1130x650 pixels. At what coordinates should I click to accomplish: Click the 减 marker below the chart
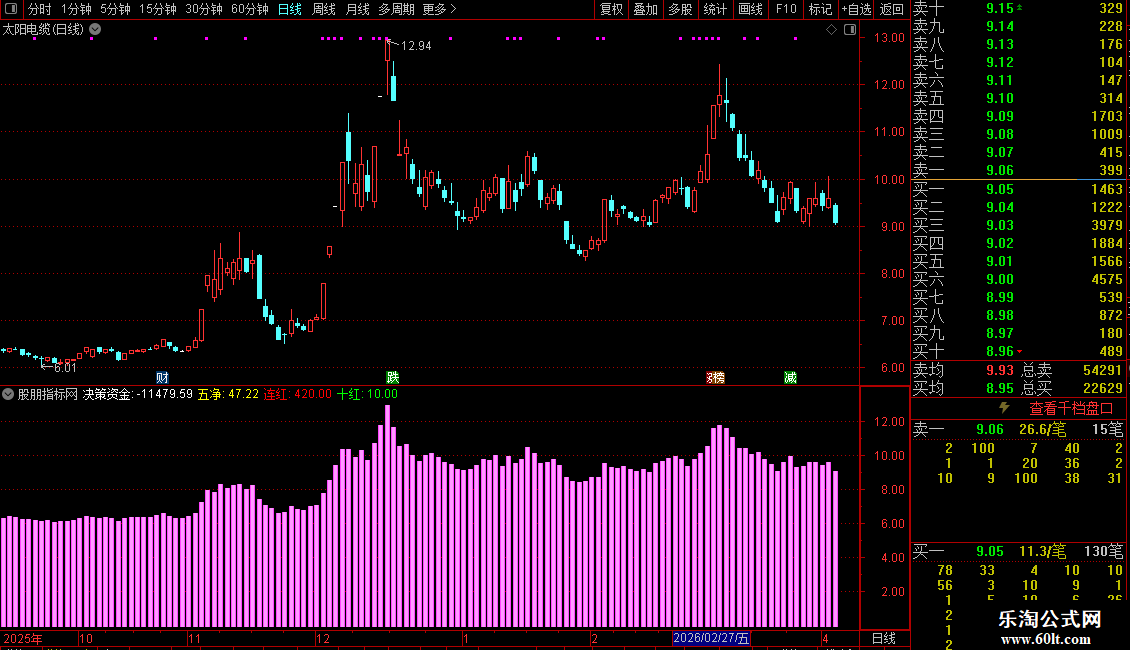791,378
